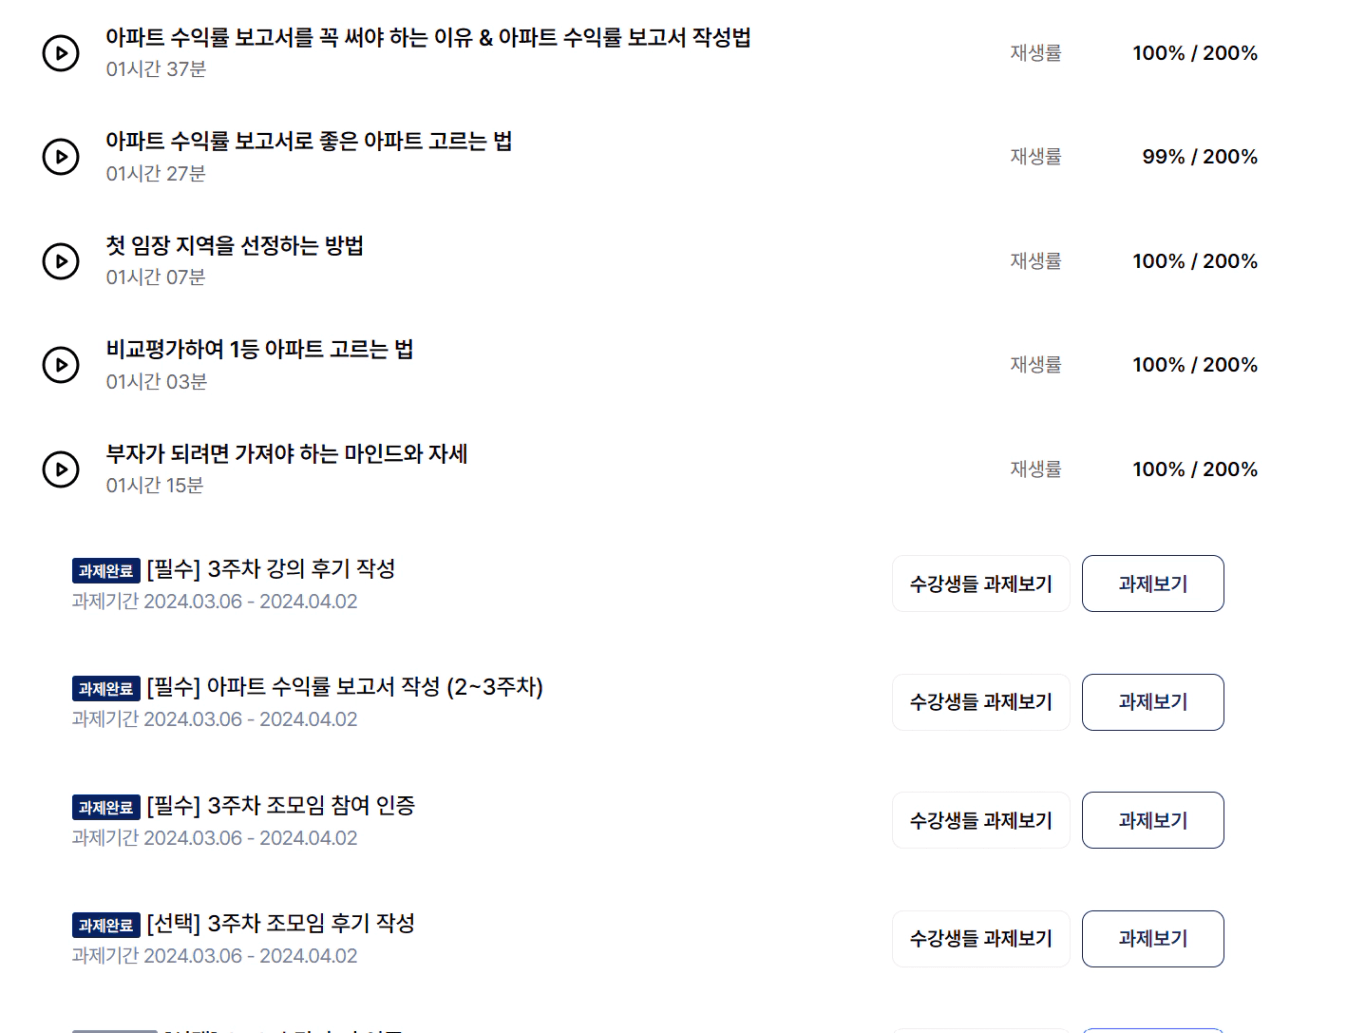Open 과제보기 for 3주차 강의 후기 작성
Screen dimensions: 1366x1033
1153,584
